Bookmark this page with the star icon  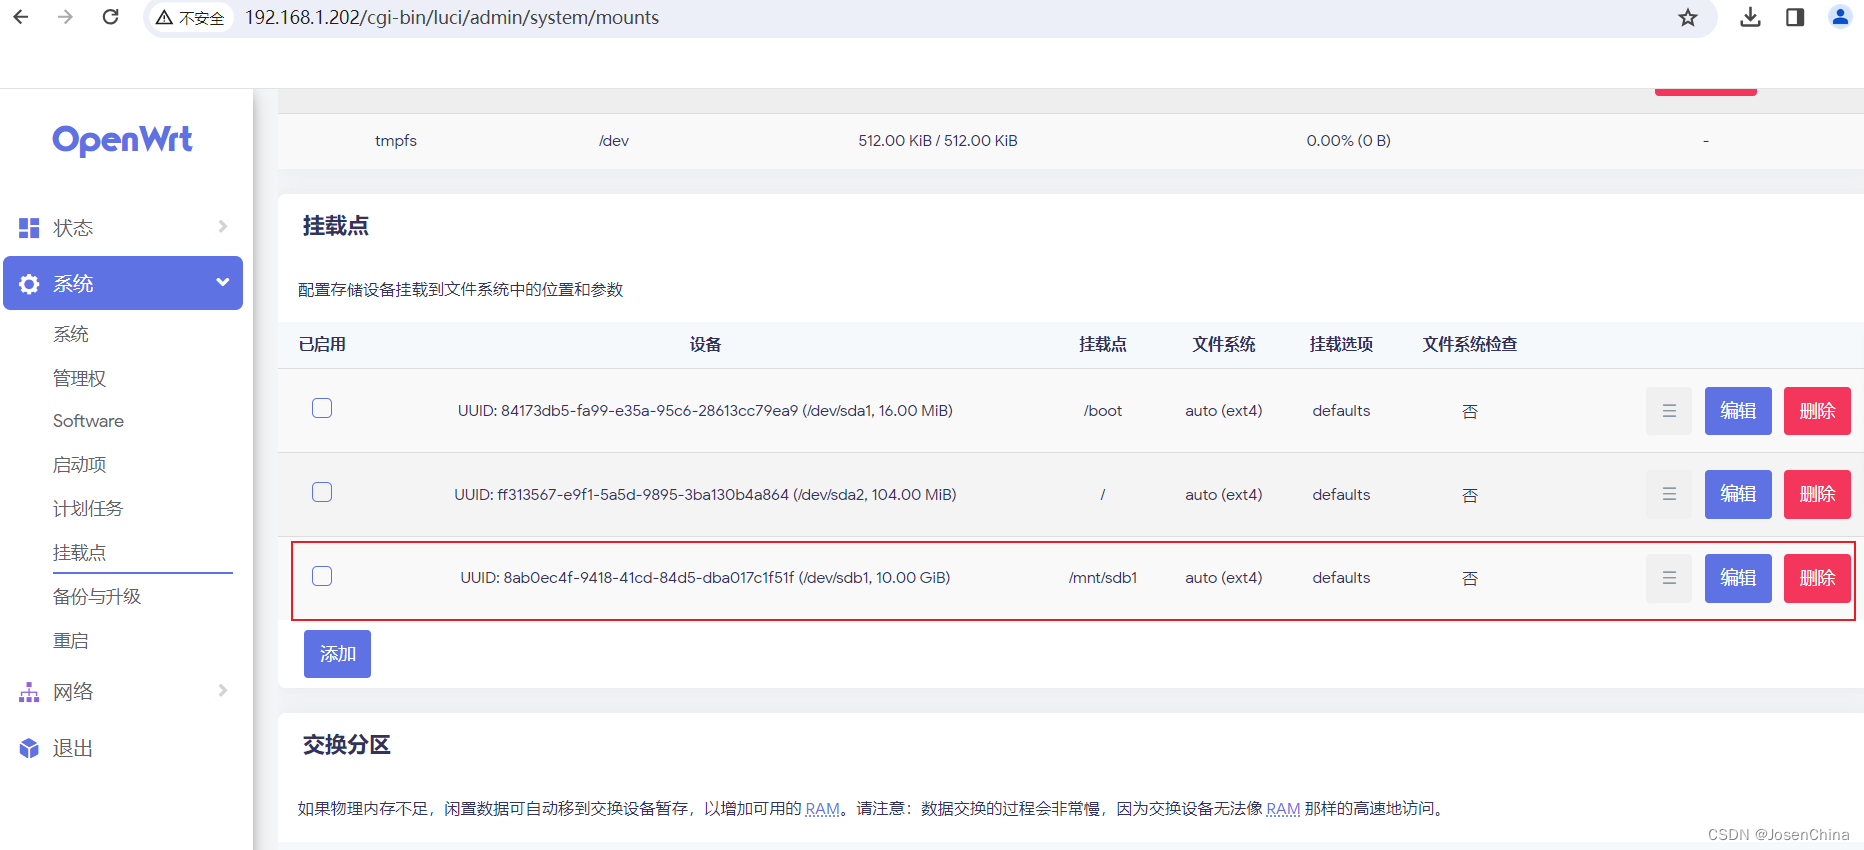[1688, 17]
